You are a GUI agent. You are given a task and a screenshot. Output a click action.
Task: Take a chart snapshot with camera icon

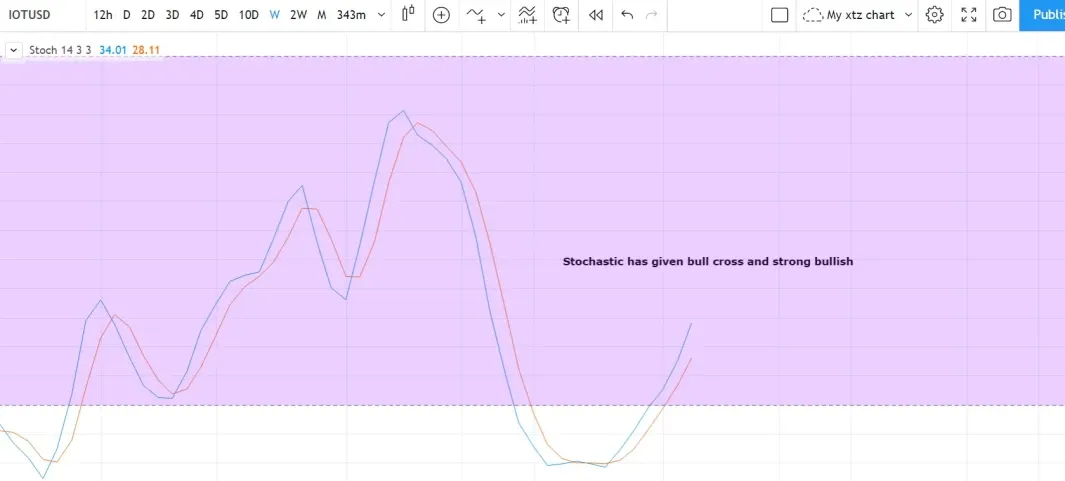[1003, 15]
